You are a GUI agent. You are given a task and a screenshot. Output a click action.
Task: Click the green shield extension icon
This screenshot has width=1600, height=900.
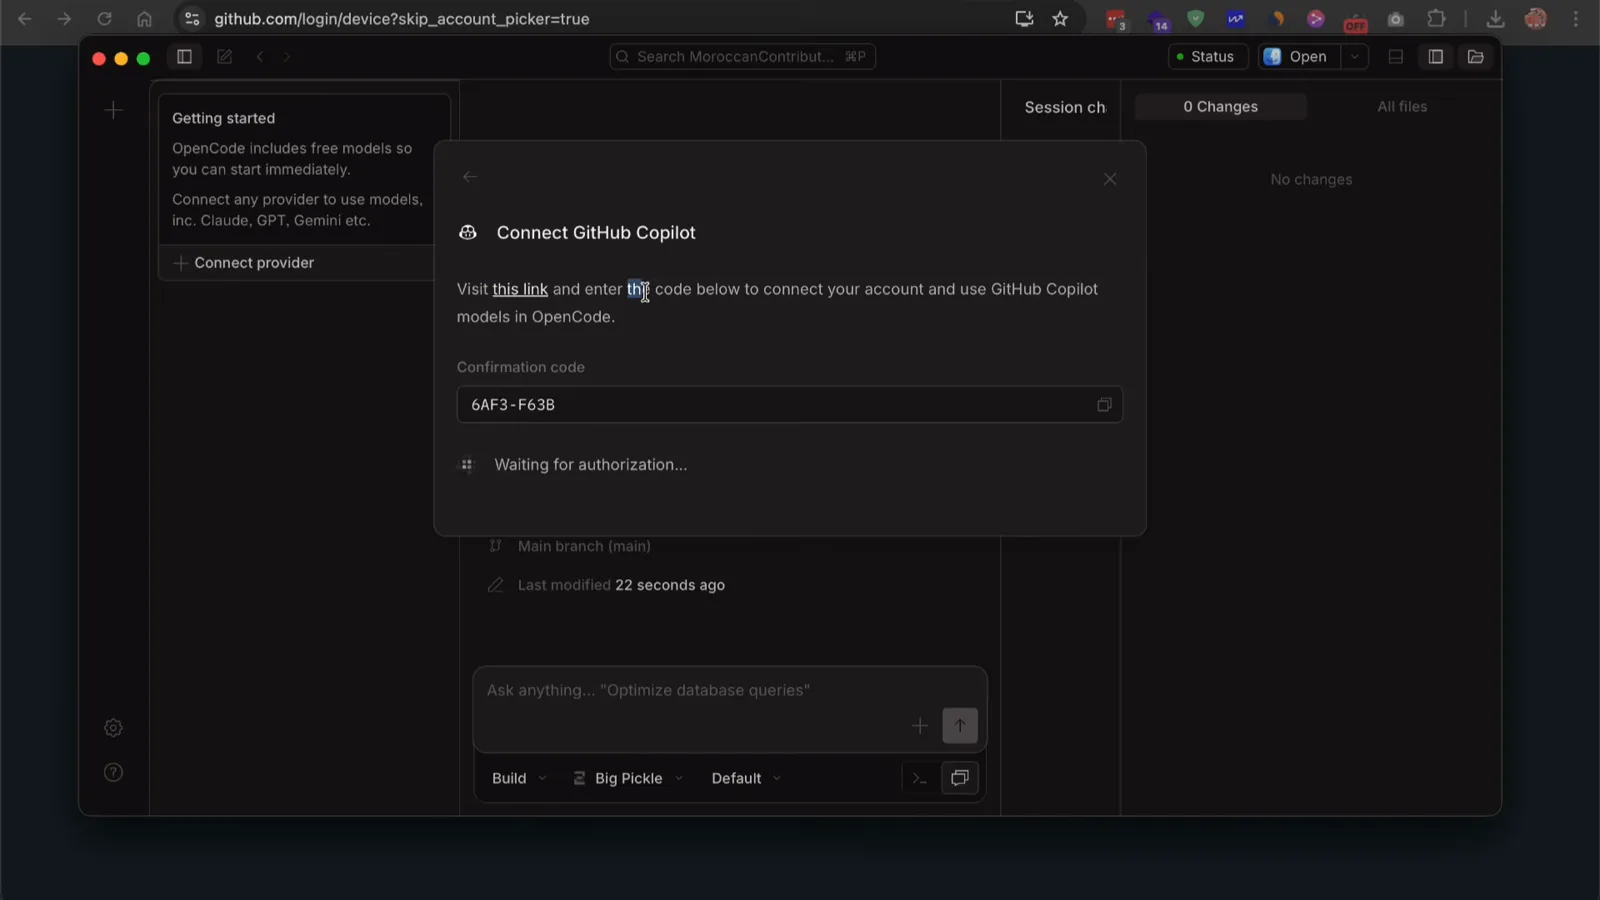[1196, 19]
